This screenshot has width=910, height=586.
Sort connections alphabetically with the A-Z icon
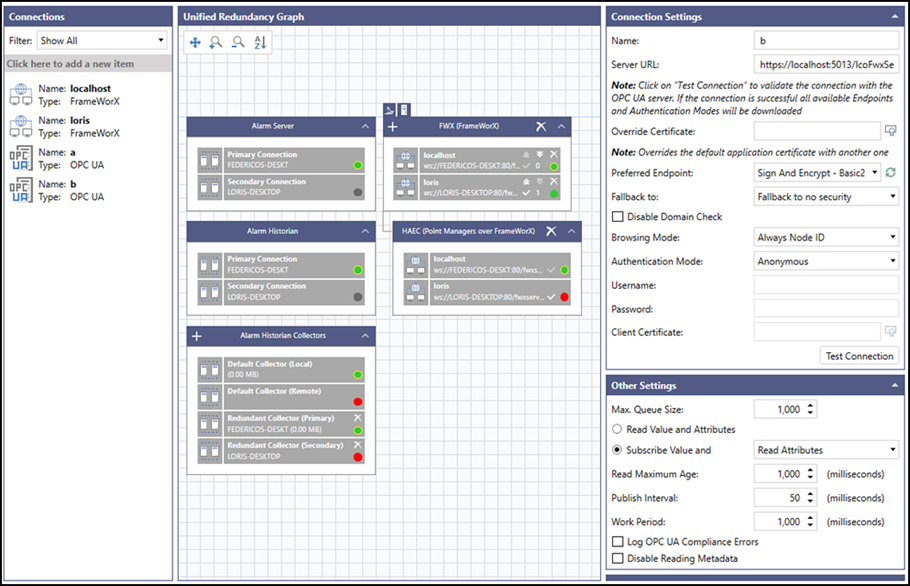pyautogui.click(x=260, y=42)
